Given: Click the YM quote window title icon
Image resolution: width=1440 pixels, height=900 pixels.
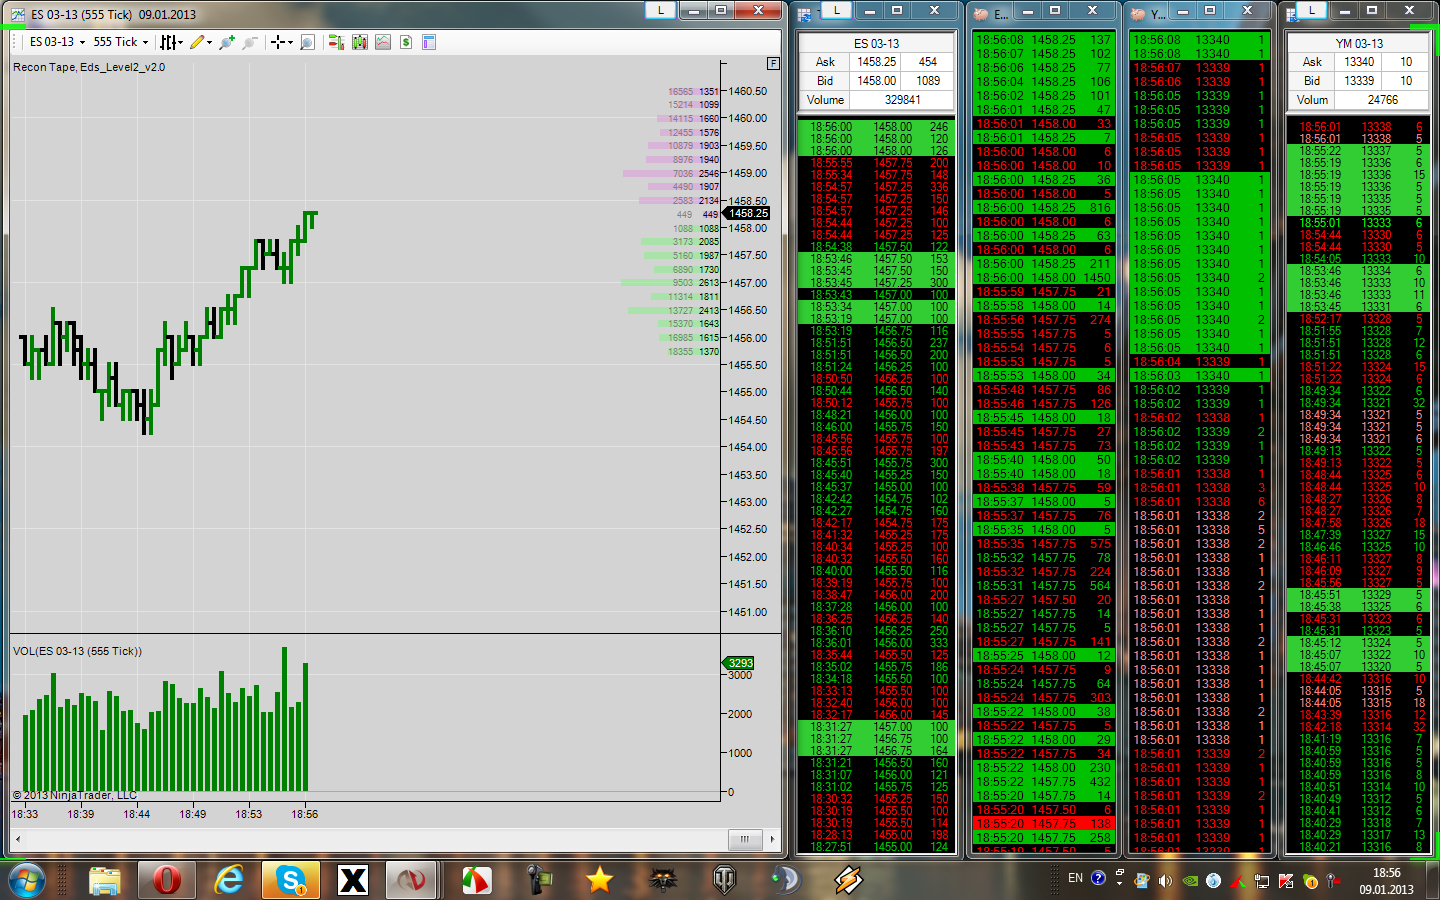Looking at the screenshot, I should tap(1292, 14).
